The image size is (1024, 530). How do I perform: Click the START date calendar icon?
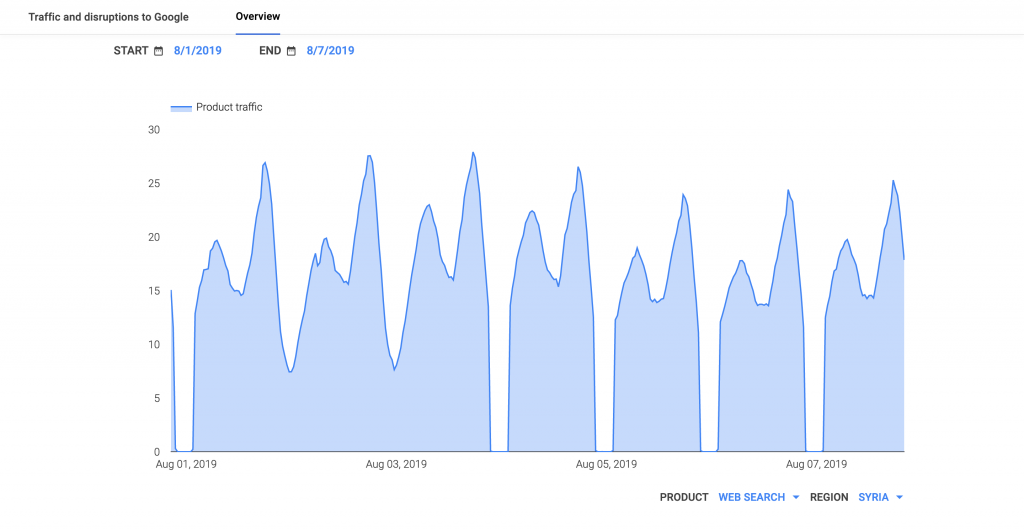tap(159, 51)
